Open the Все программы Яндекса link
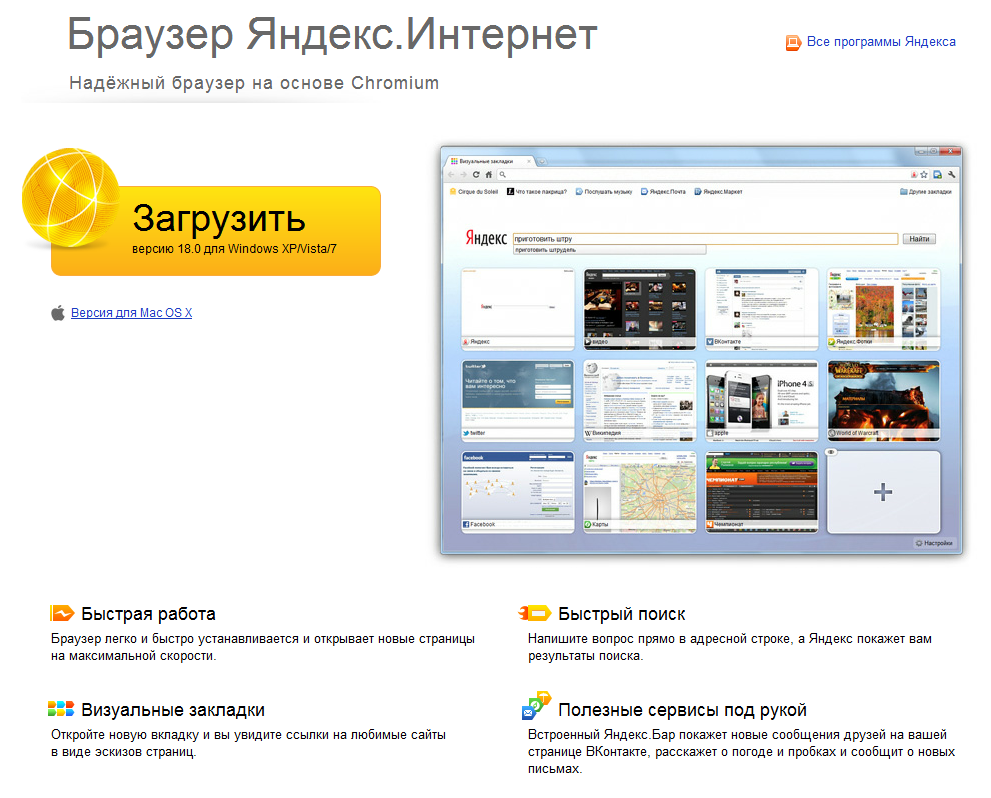 coord(881,42)
